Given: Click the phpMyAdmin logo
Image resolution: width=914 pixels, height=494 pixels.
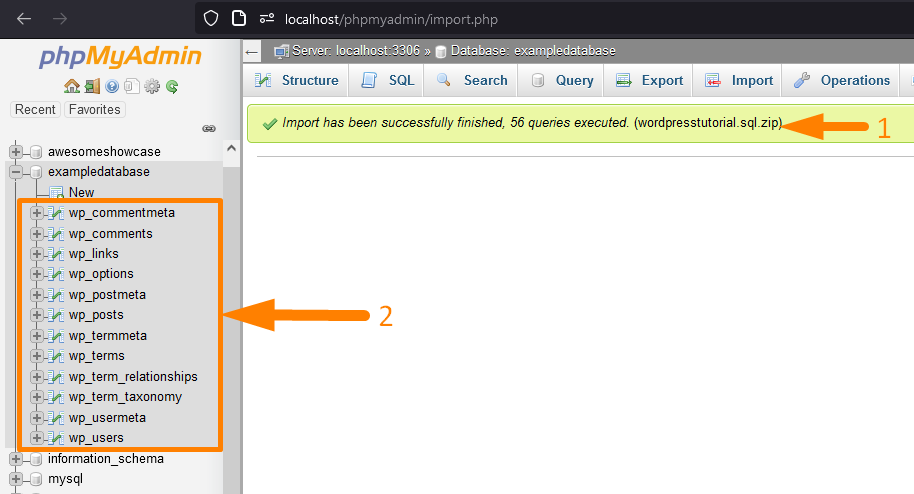Looking at the screenshot, I should tap(120, 57).
